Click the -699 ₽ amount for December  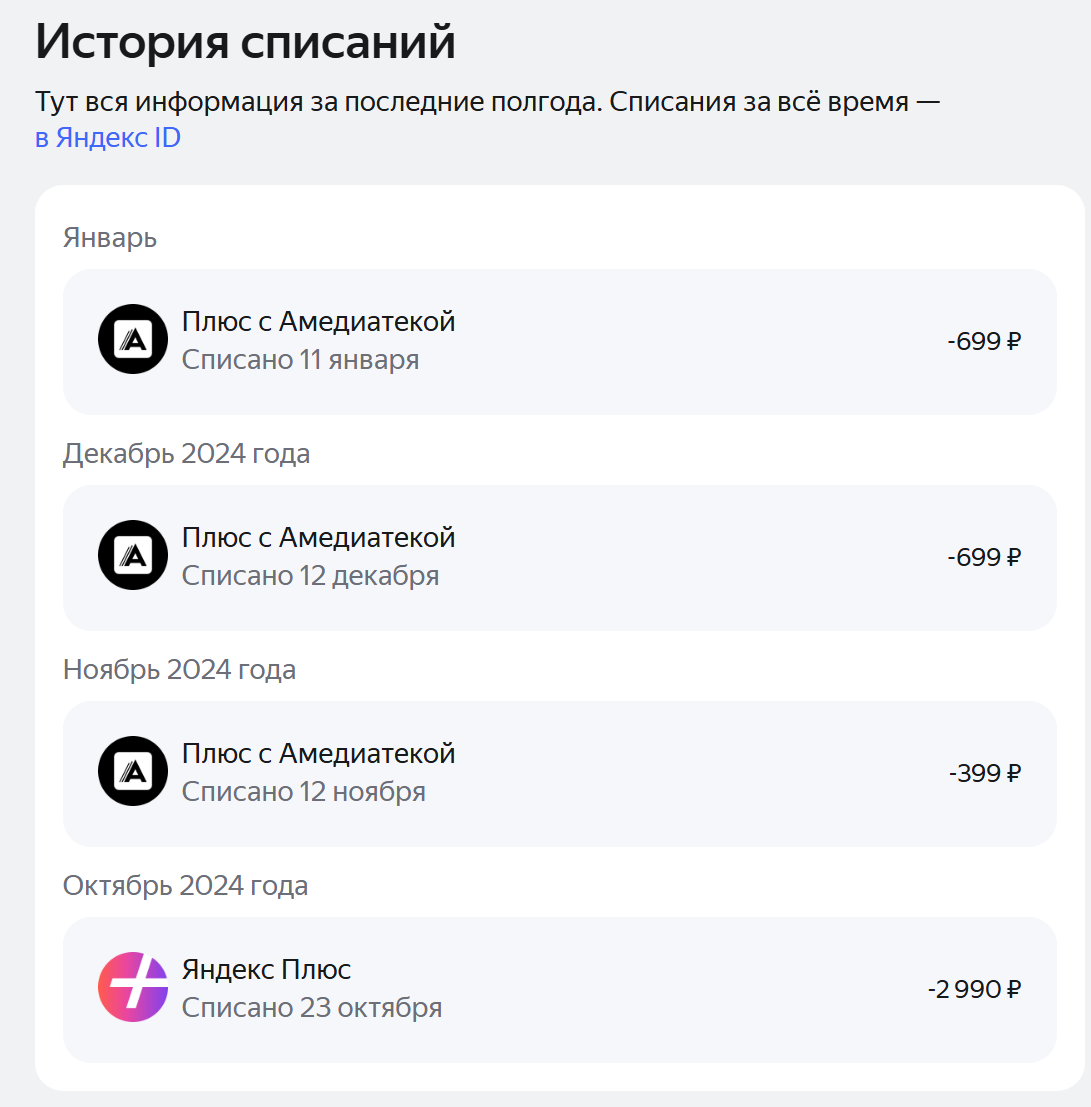click(984, 557)
